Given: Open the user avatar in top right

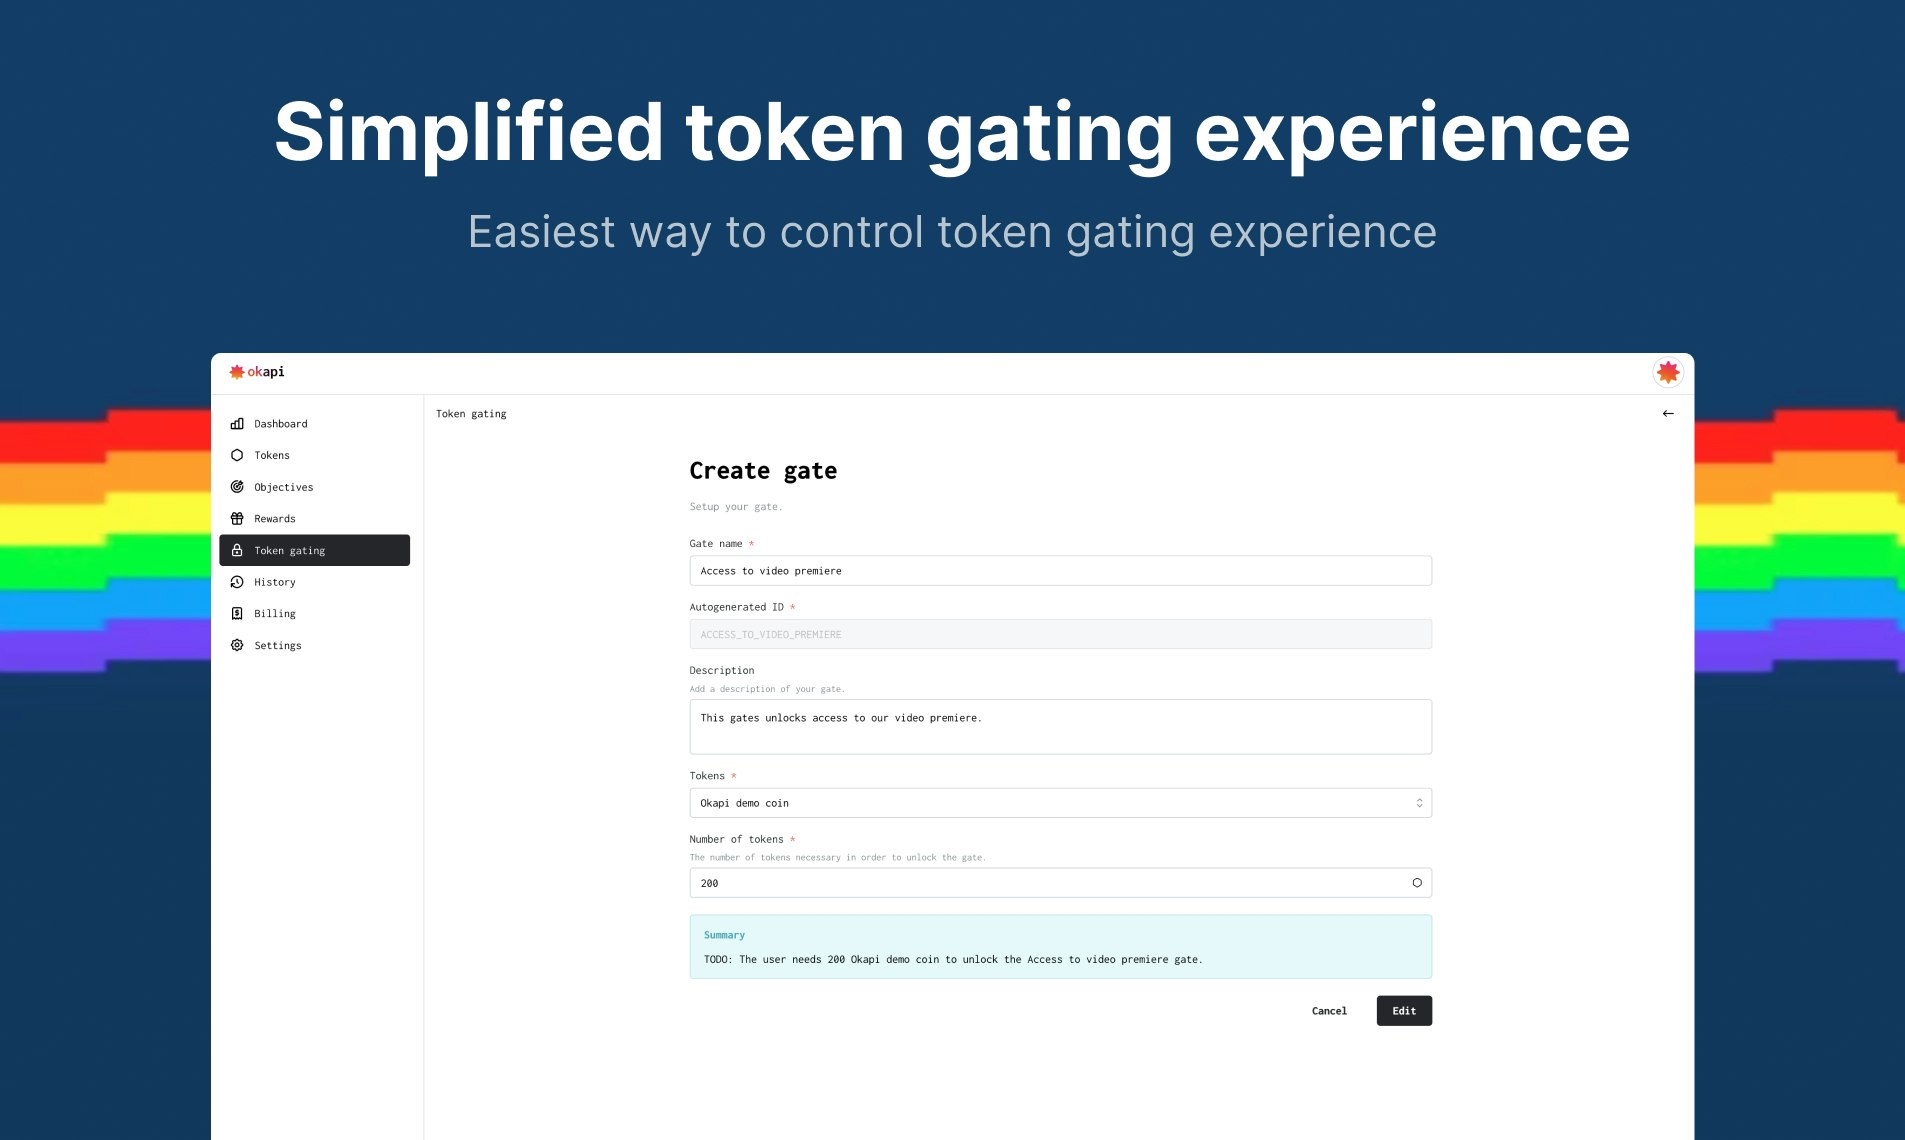Looking at the screenshot, I should 1667,373.
